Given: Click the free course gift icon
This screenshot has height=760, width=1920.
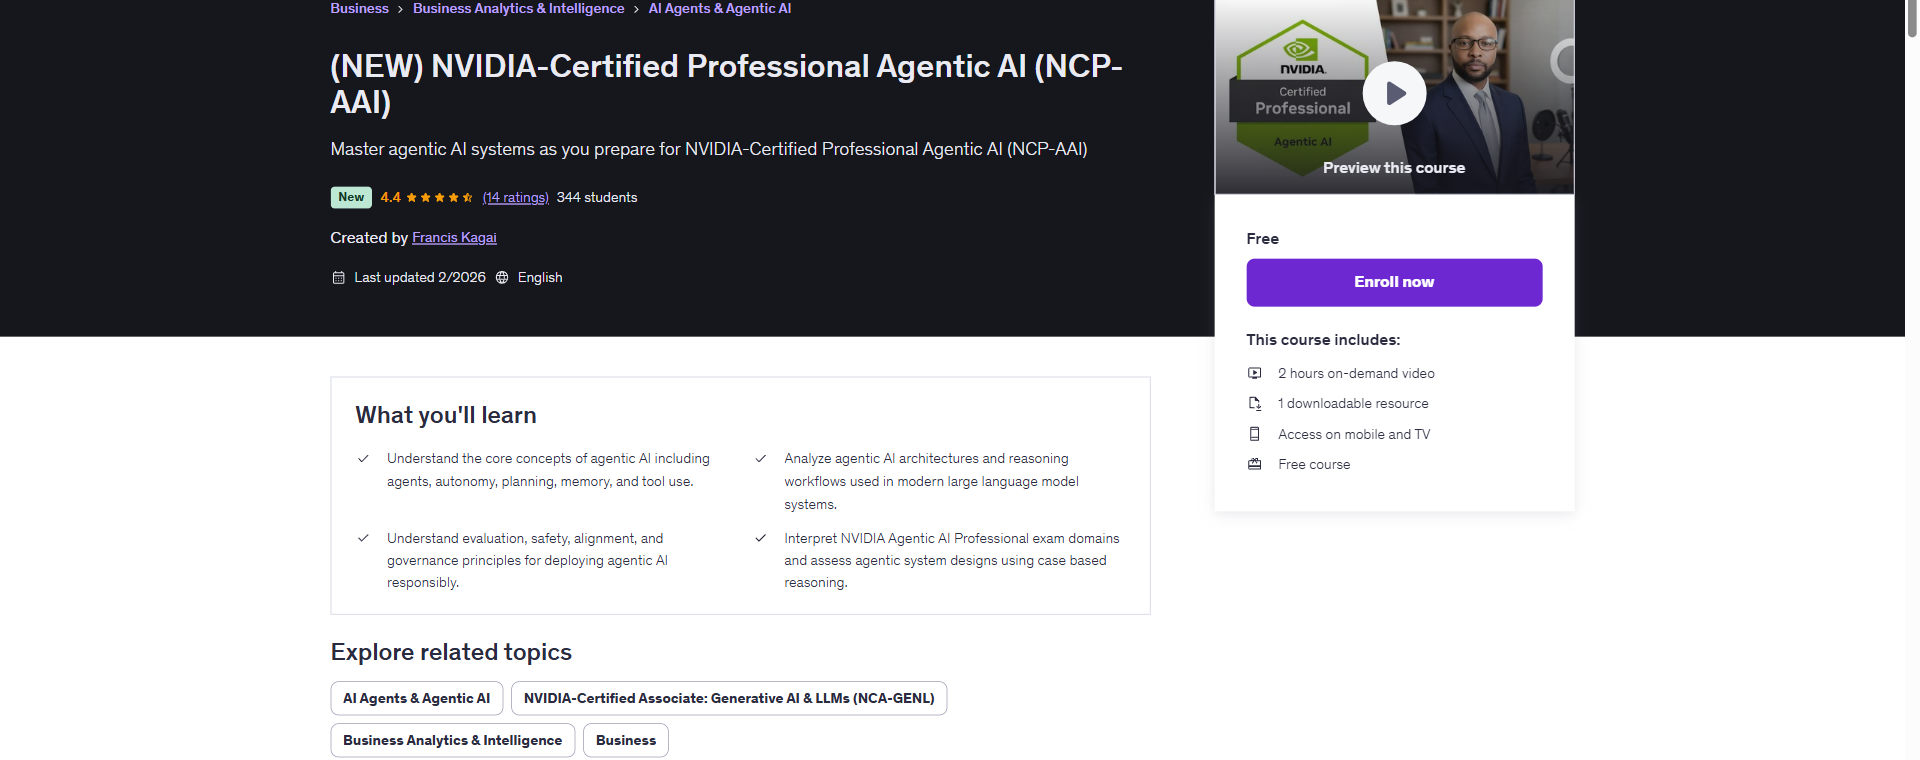Looking at the screenshot, I should pyautogui.click(x=1254, y=464).
